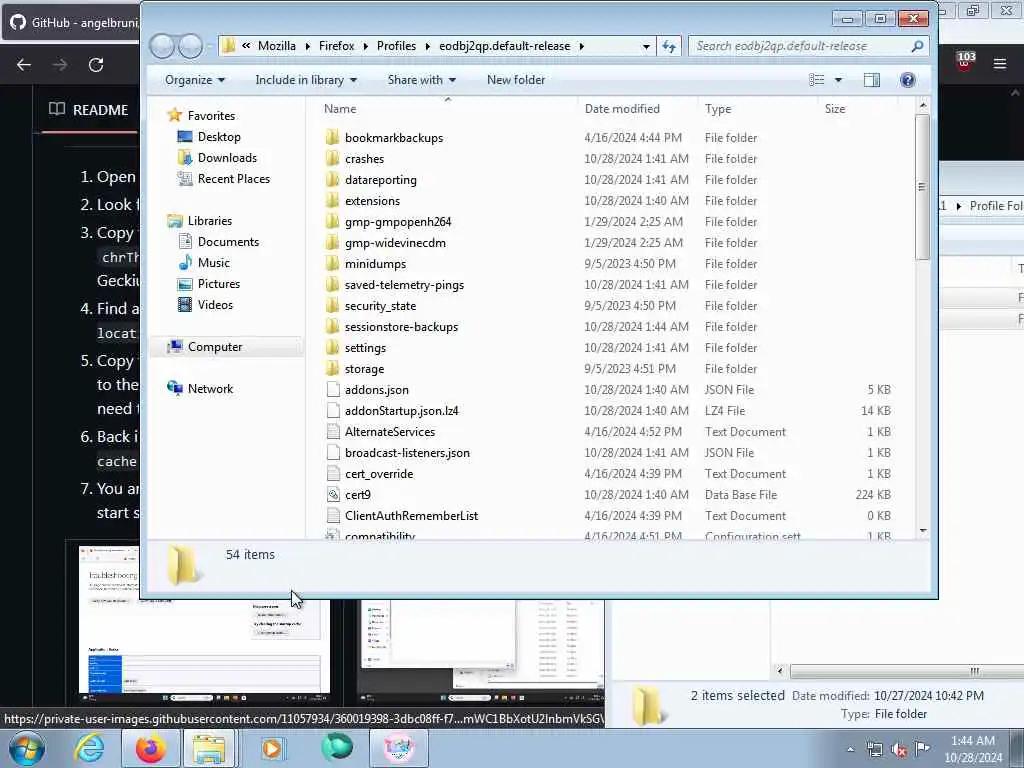Screen dimensions: 1024x768
Task: Expand arrow after eodbj2qp.default-release breadcrumb
Action: (x=581, y=46)
